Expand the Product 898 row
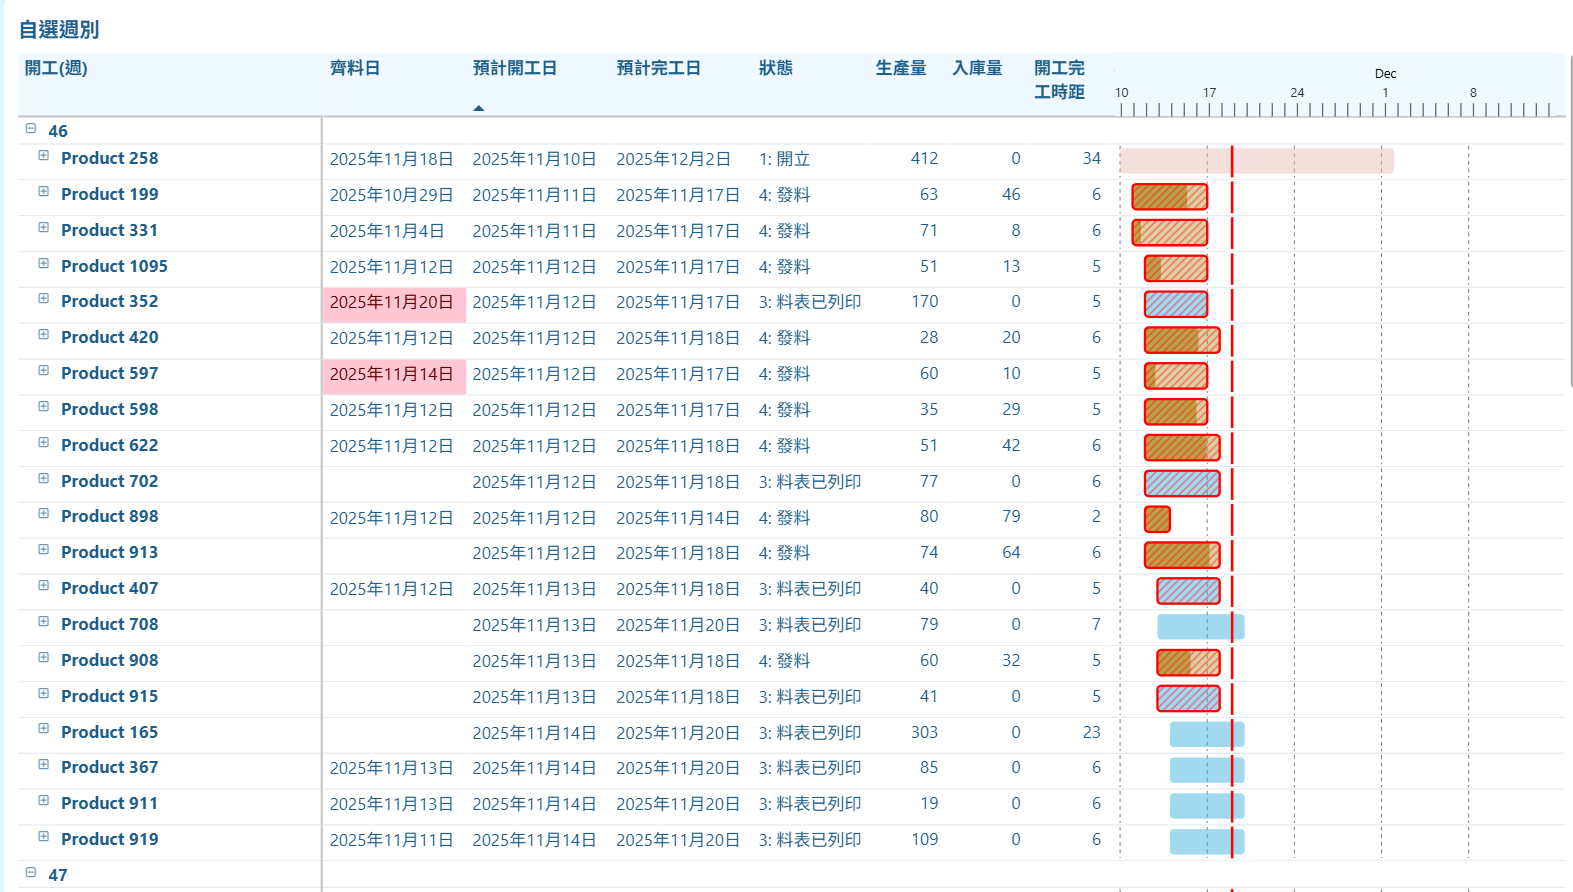This screenshot has width=1573, height=892. [x=44, y=514]
